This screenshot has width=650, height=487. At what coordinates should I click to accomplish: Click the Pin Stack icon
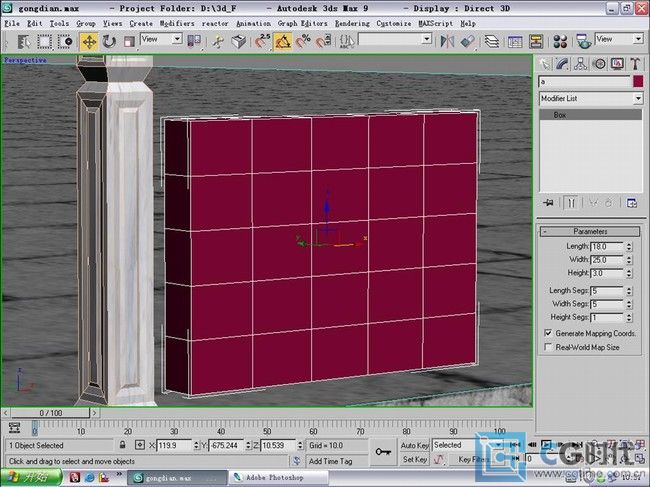548,203
